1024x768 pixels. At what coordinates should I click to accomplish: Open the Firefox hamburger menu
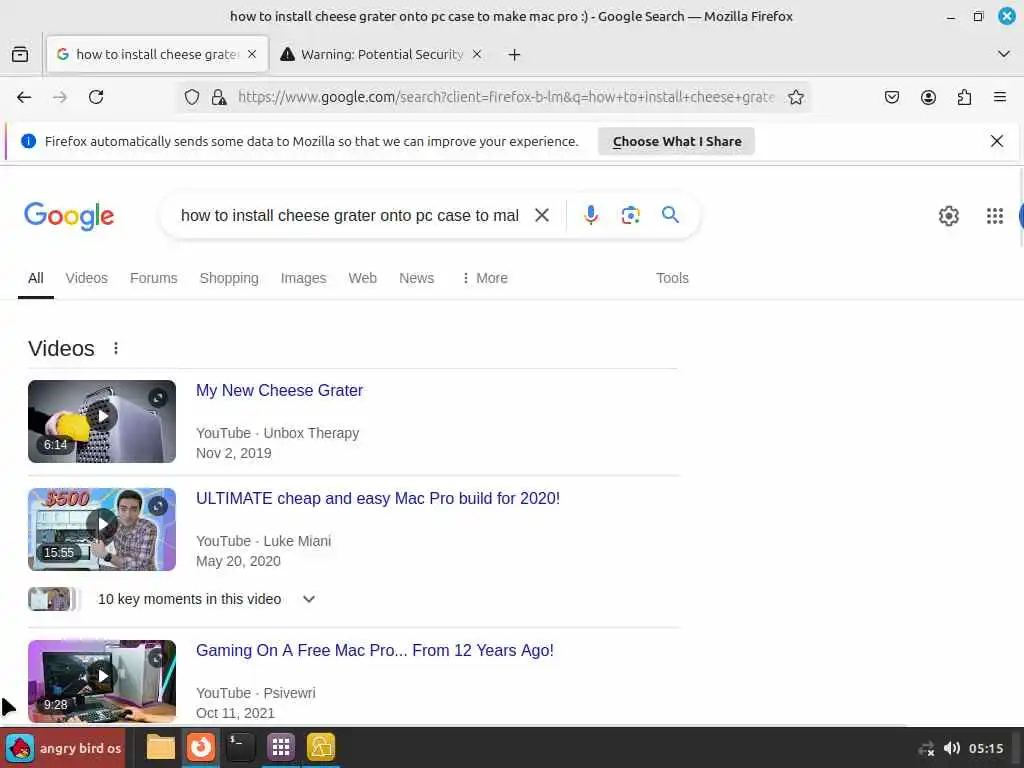[x=999, y=97]
